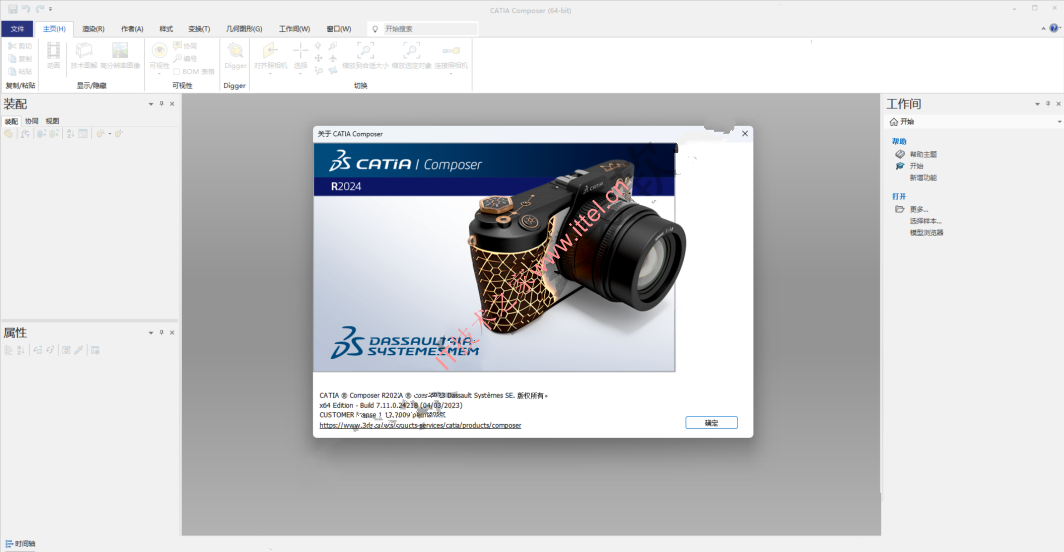Viewport: 1064px width, 552px height.
Task: Expand the 选择 dropdown arrow
Action: pyautogui.click(x=300, y=73)
